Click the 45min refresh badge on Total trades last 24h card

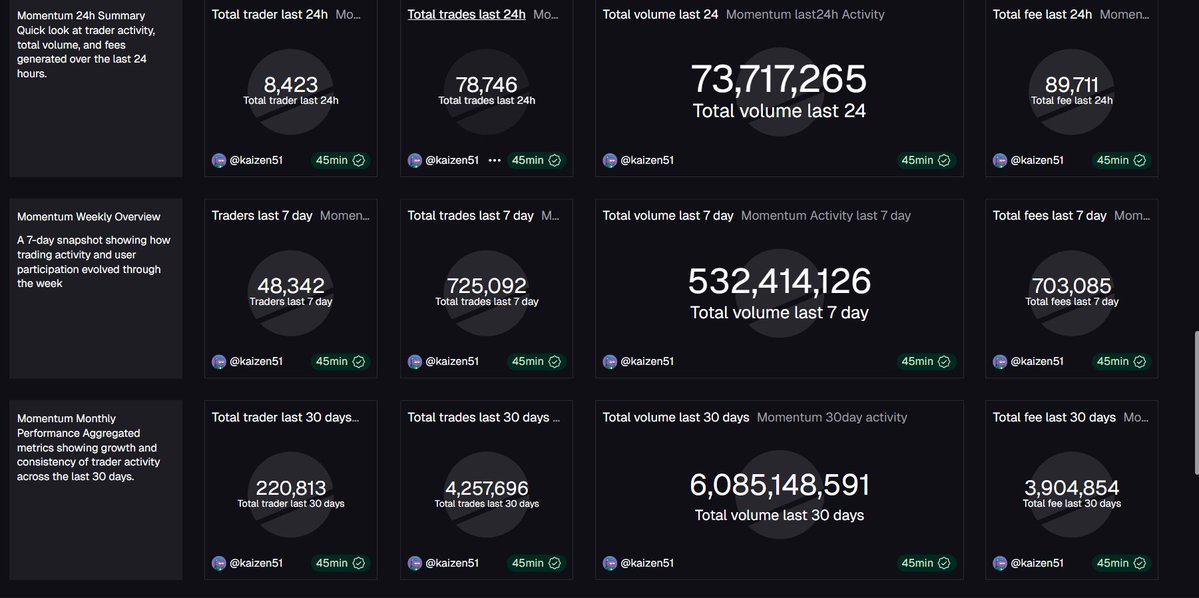click(x=536, y=161)
